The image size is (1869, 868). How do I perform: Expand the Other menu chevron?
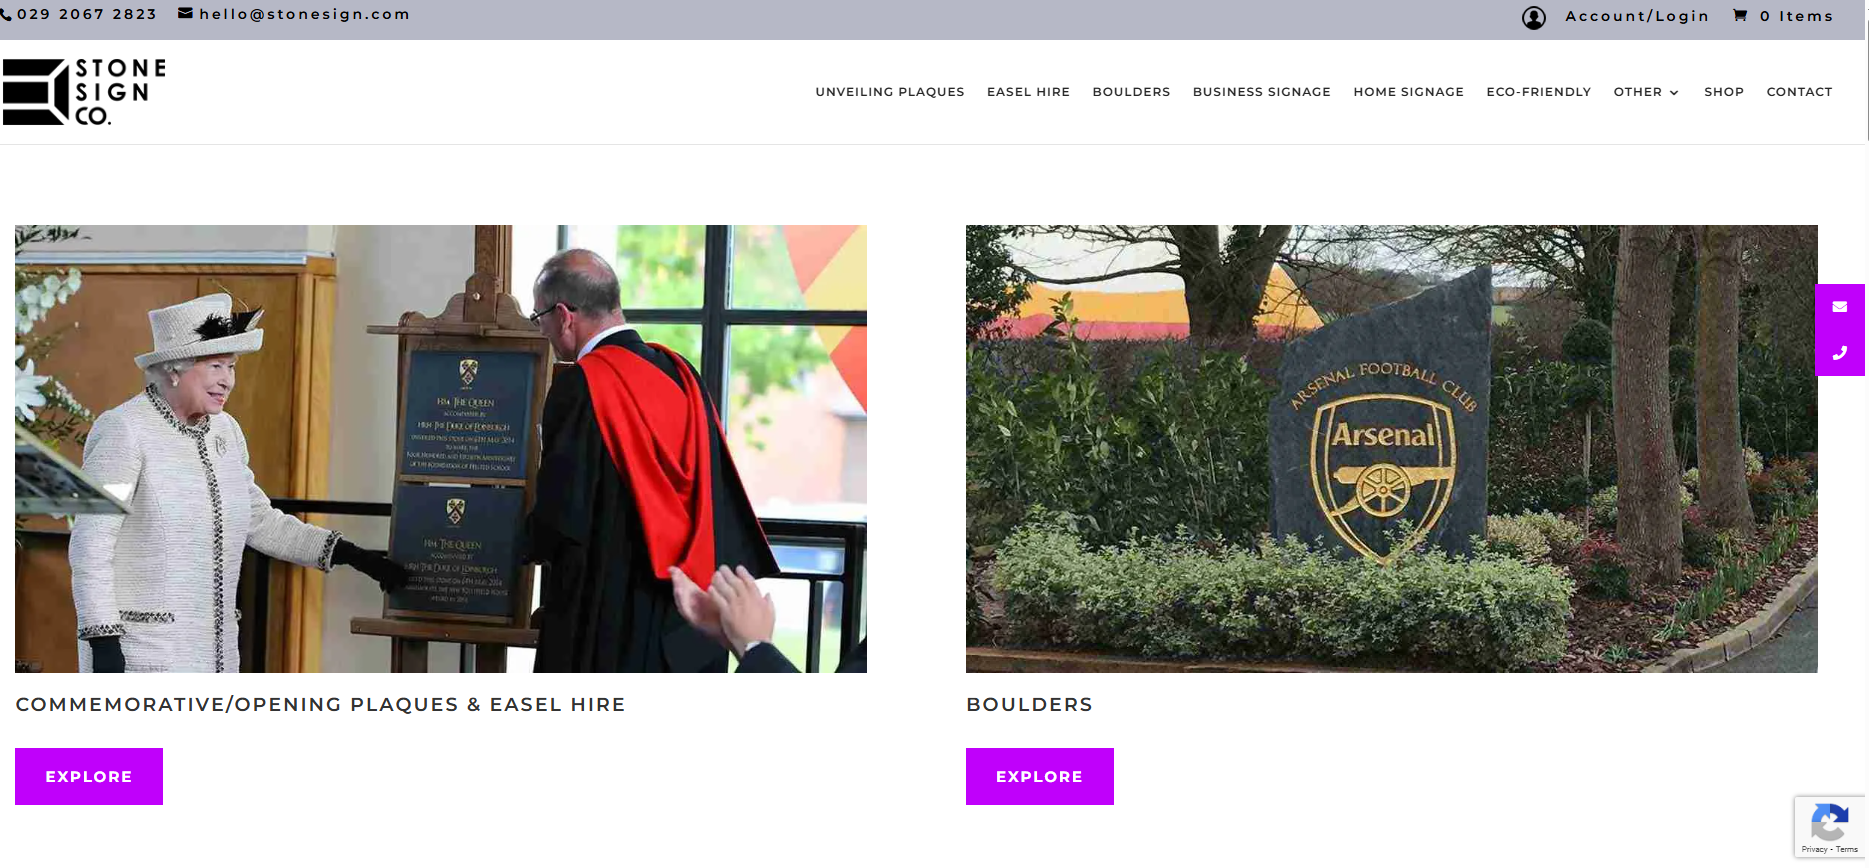tap(1674, 93)
